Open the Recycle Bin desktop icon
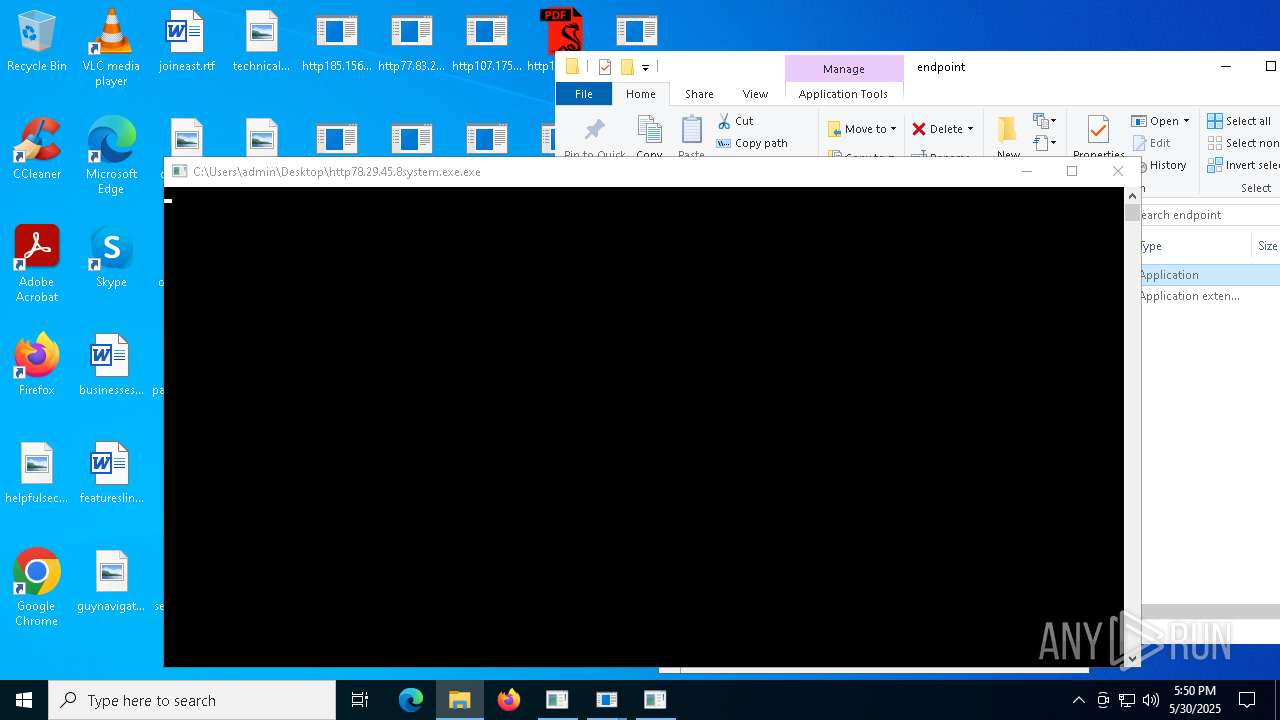1280x720 pixels. [37, 42]
